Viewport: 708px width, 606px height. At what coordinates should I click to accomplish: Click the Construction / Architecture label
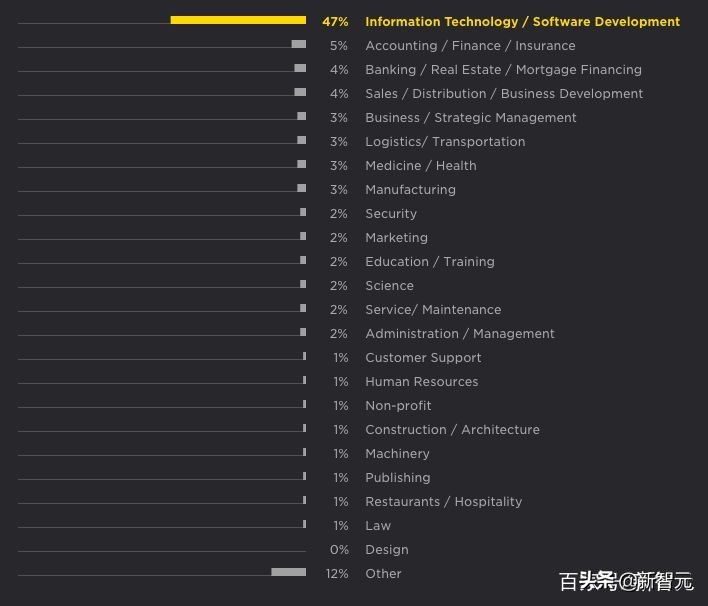tap(452, 430)
